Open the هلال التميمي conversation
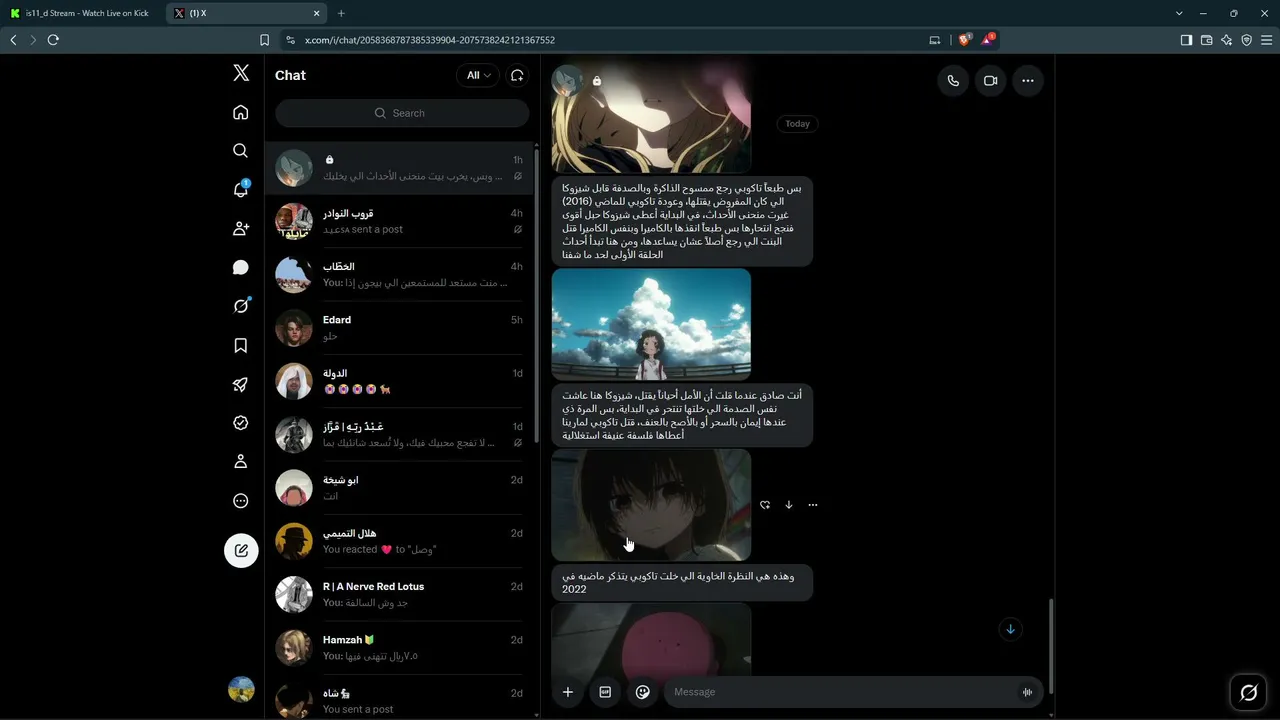 click(x=401, y=541)
